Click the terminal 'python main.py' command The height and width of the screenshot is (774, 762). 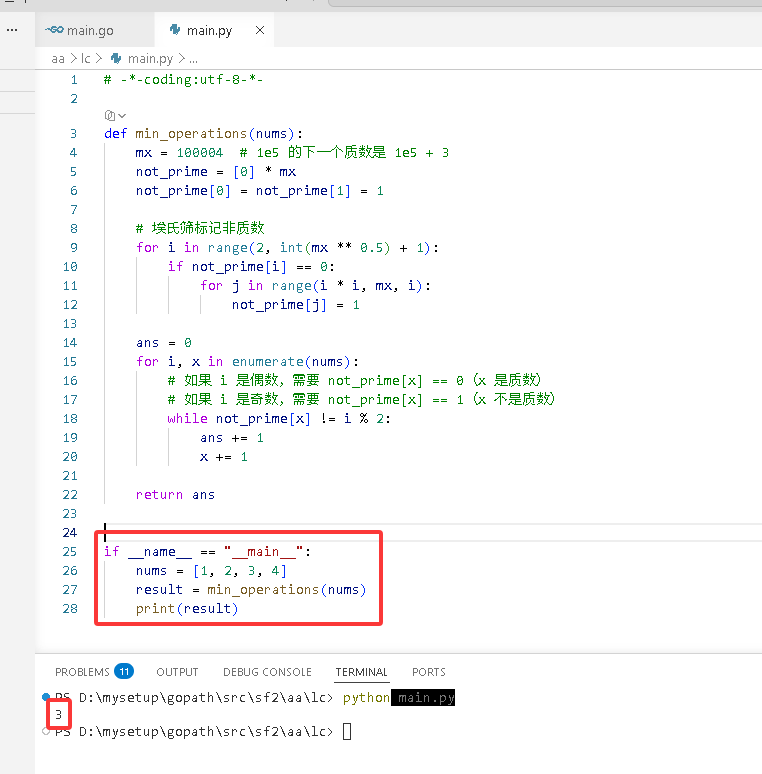(x=399, y=697)
